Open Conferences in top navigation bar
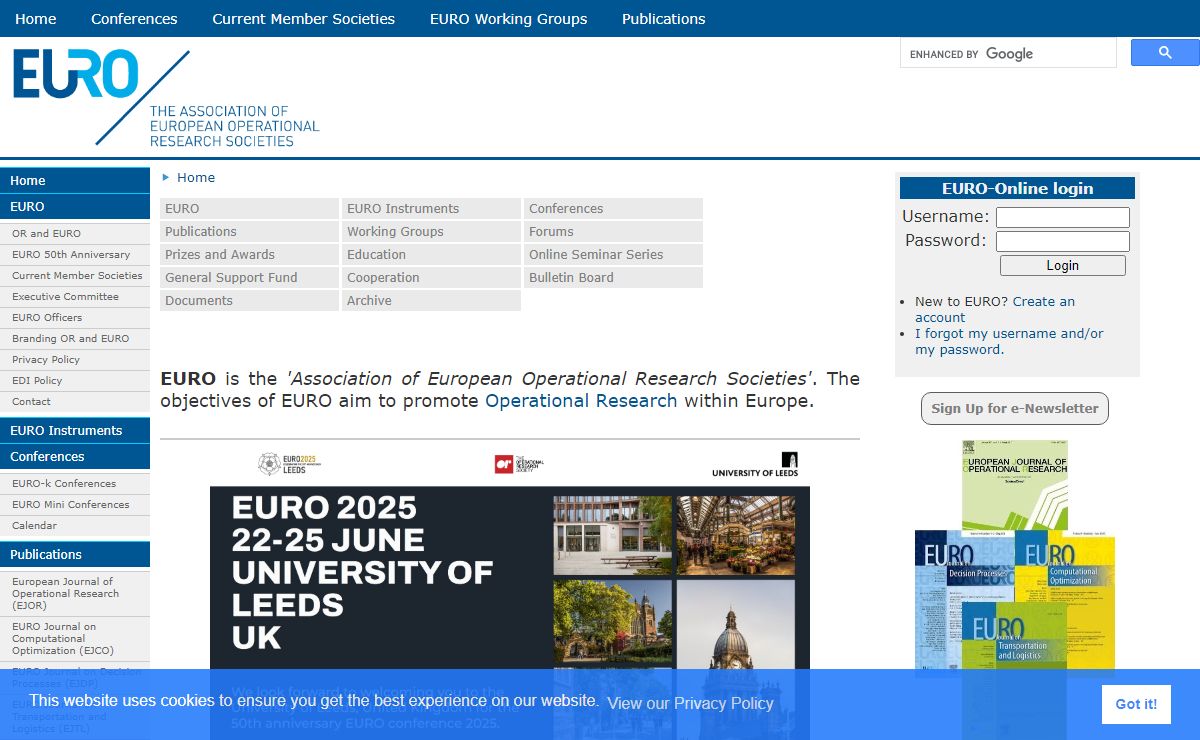This screenshot has width=1200, height=740. [134, 19]
